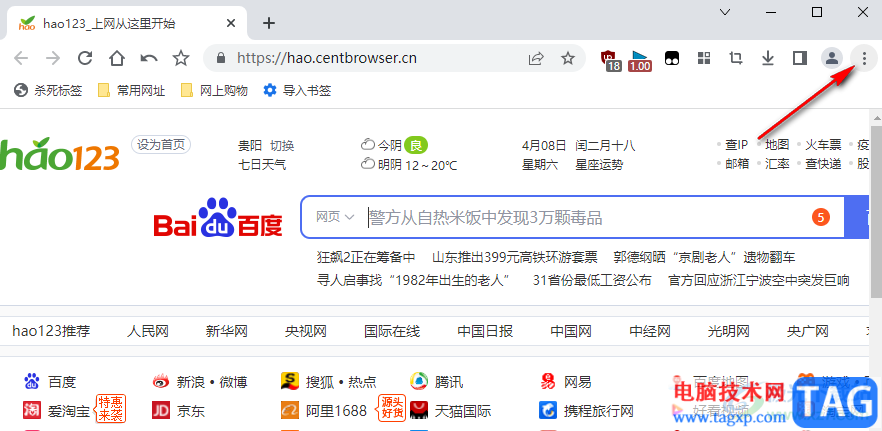Expand the 网页 search type dropdown

tap(335, 217)
